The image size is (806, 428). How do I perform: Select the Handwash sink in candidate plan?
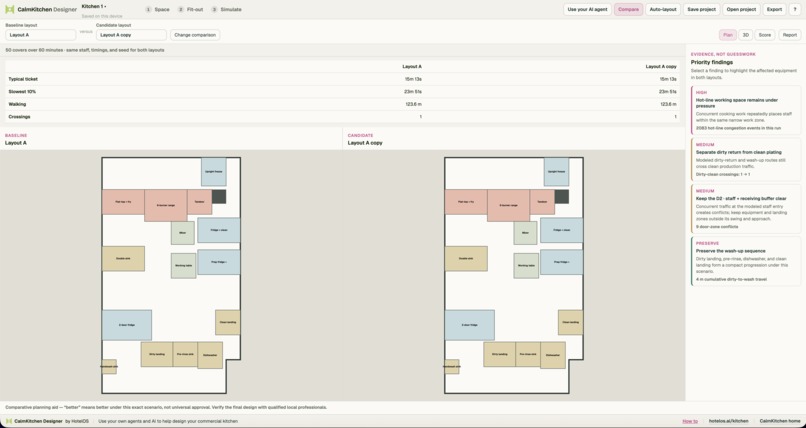click(452, 366)
